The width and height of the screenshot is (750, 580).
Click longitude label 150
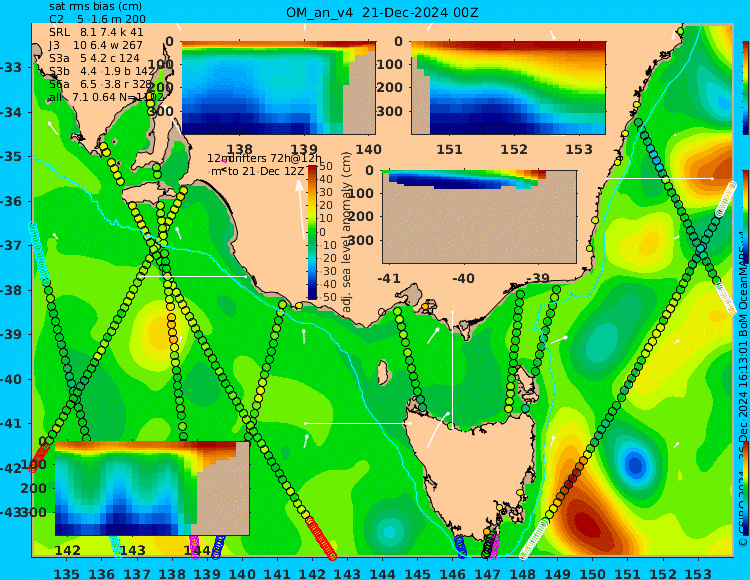coord(593,573)
